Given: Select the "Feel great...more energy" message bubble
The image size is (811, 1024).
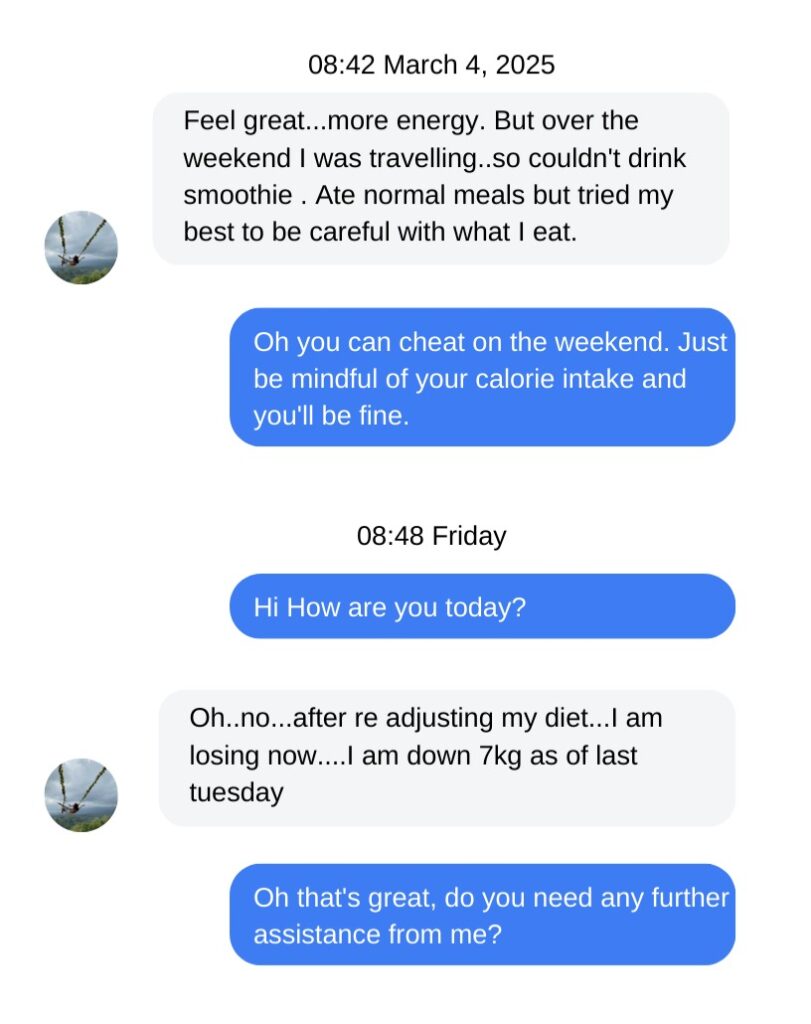Looking at the screenshot, I should (440, 178).
